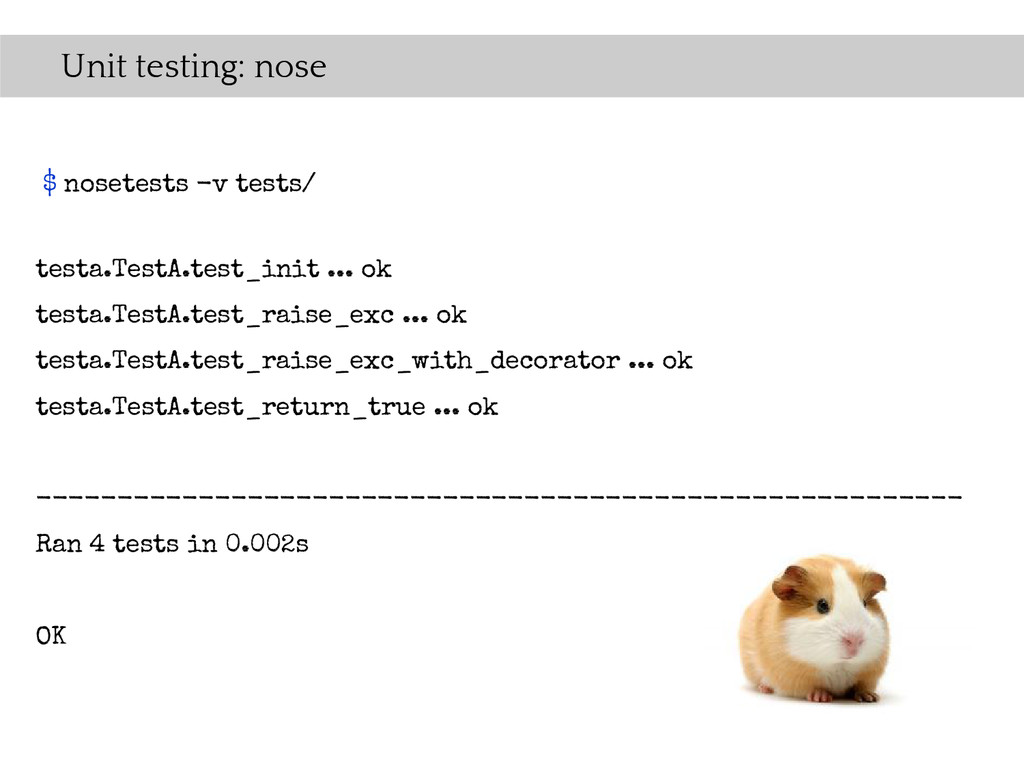Select the 'nosetests' command word
This screenshot has height=768, width=1024.
(126, 184)
